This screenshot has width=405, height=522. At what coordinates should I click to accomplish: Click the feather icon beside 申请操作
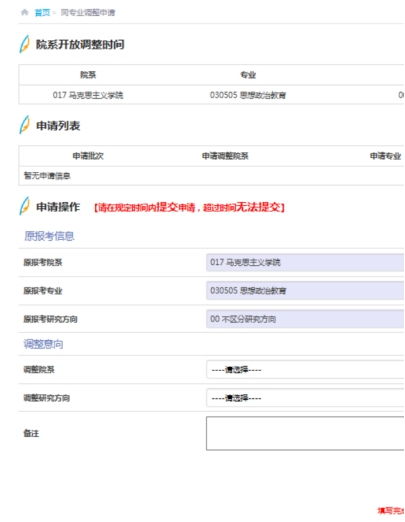point(24,206)
